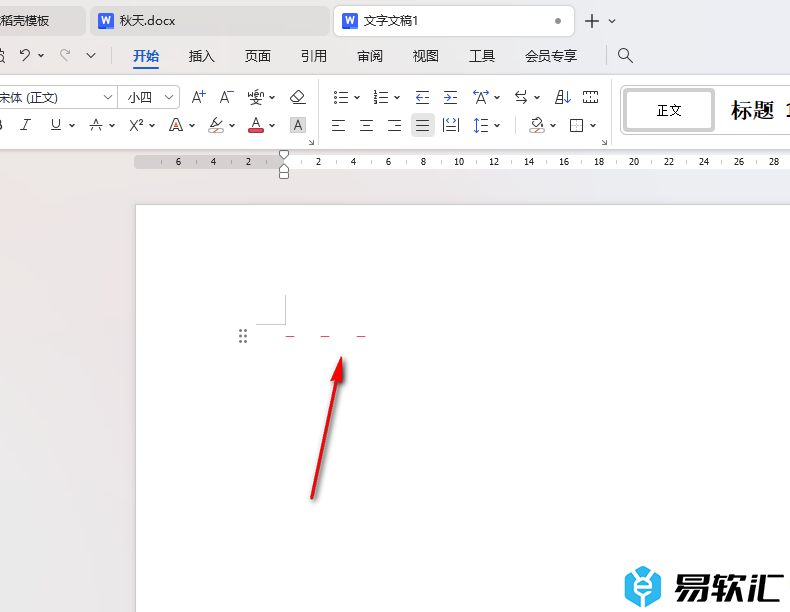Show or hide paragraph marks icon
This screenshot has width=790, height=612.
pyautogui.click(x=590, y=97)
